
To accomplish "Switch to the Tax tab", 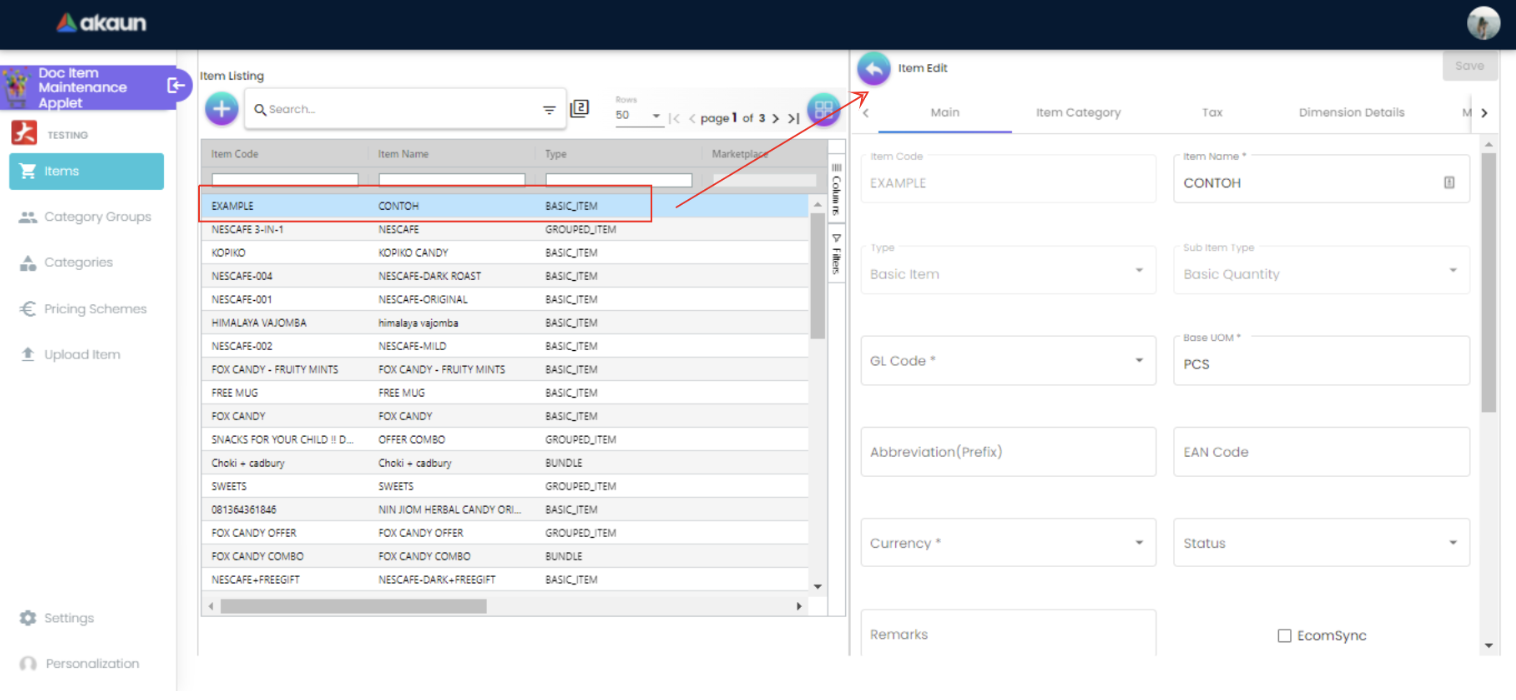I will tap(1212, 113).
